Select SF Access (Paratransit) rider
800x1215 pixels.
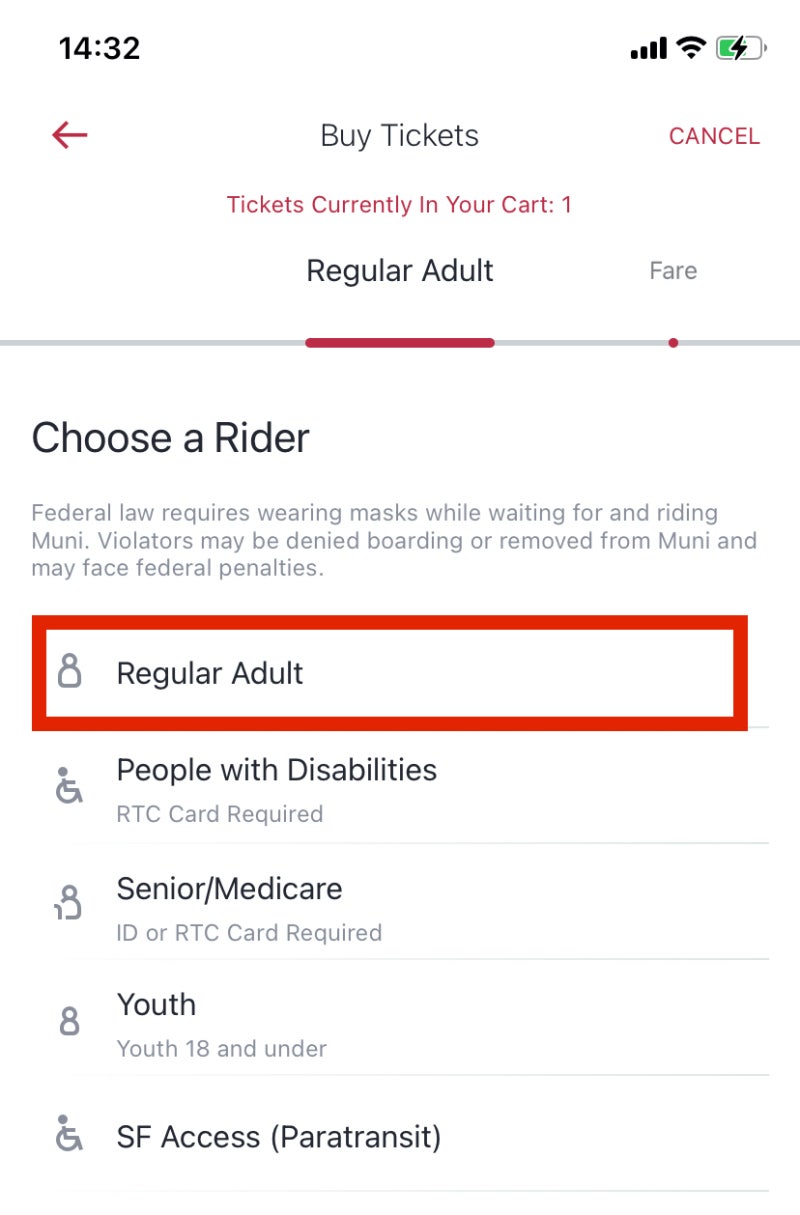point(400,1137)
